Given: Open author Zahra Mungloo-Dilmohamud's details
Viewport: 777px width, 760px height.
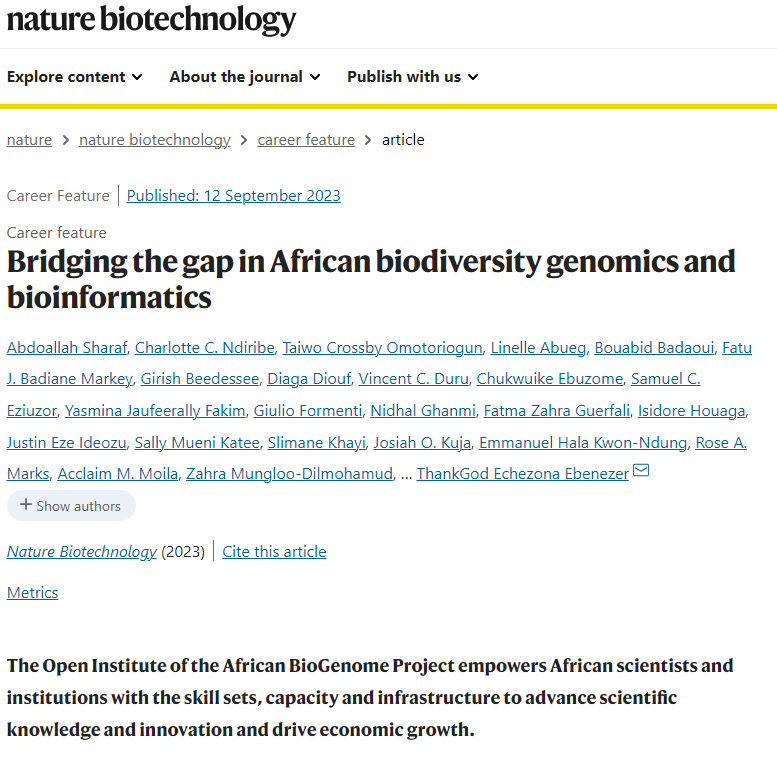Looking at the screenshot, I should (289, 474).
